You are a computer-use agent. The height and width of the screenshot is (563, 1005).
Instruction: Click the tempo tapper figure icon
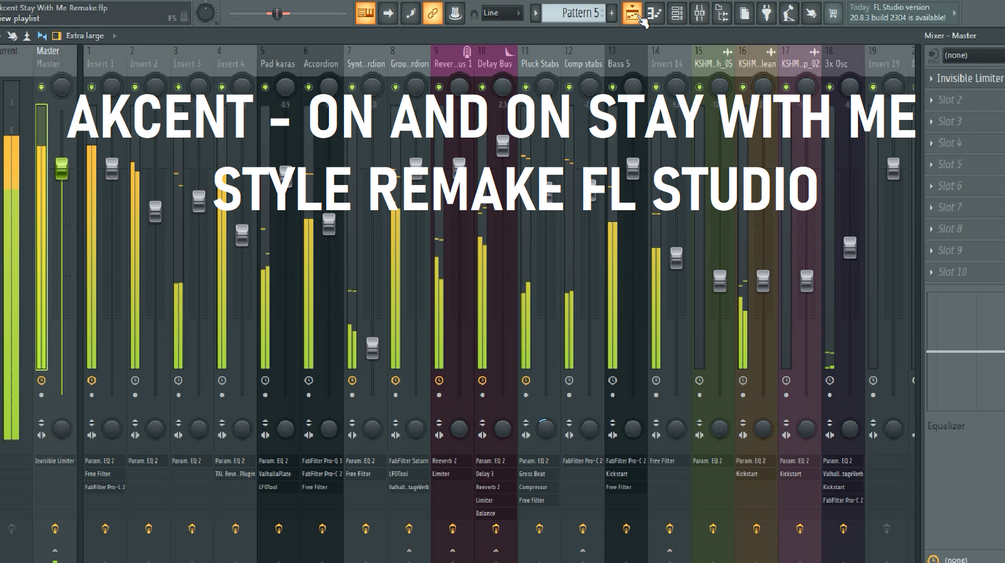(789, 13)
